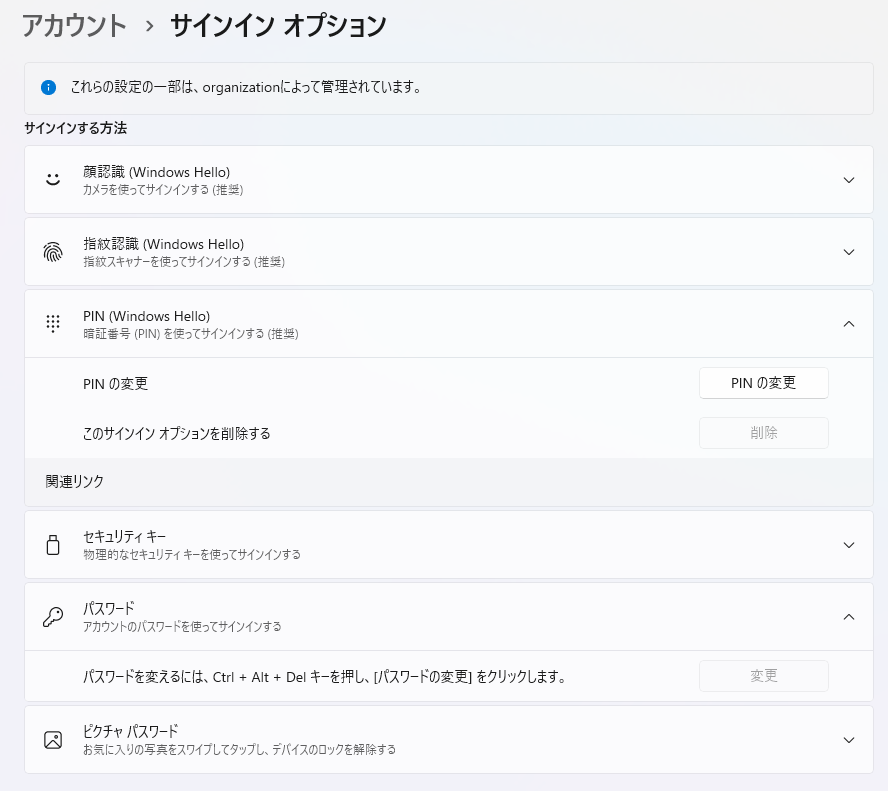
Task: Click the 変更 button in the password row
Action: [763, 676]
